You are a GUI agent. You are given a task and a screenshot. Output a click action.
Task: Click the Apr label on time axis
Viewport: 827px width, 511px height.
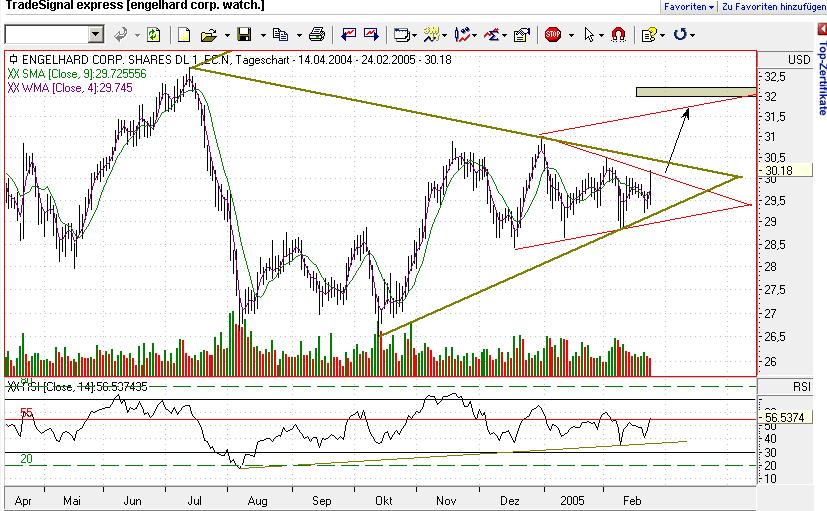point(23,500)
